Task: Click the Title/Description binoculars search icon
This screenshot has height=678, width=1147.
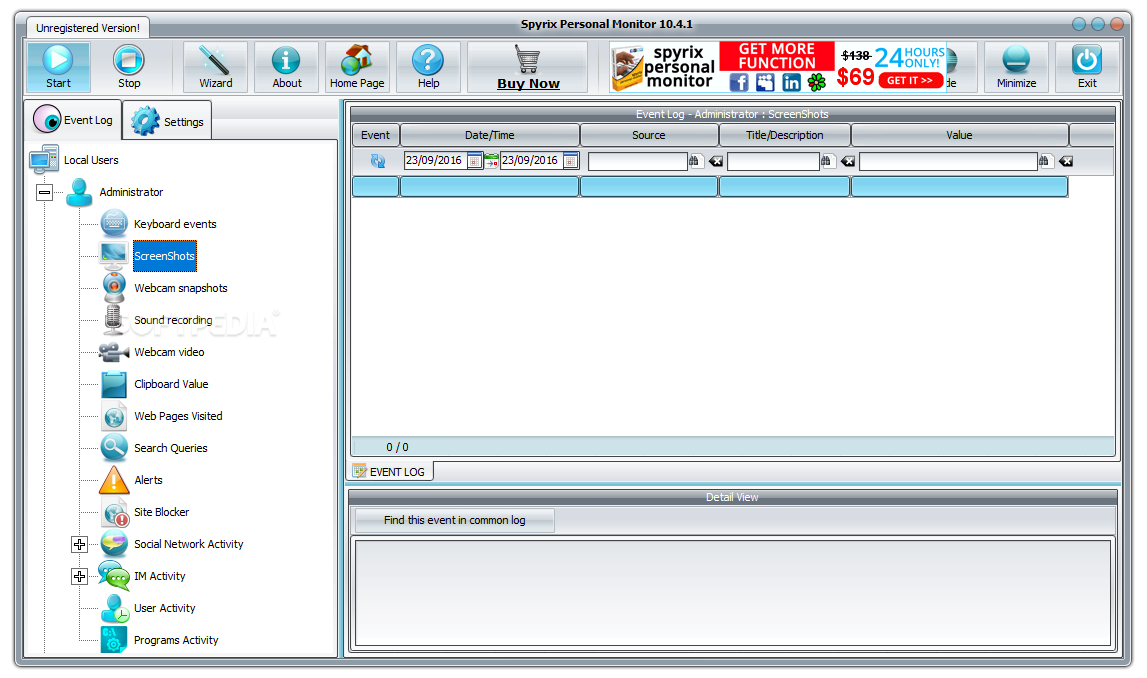Action: point(827,161)
